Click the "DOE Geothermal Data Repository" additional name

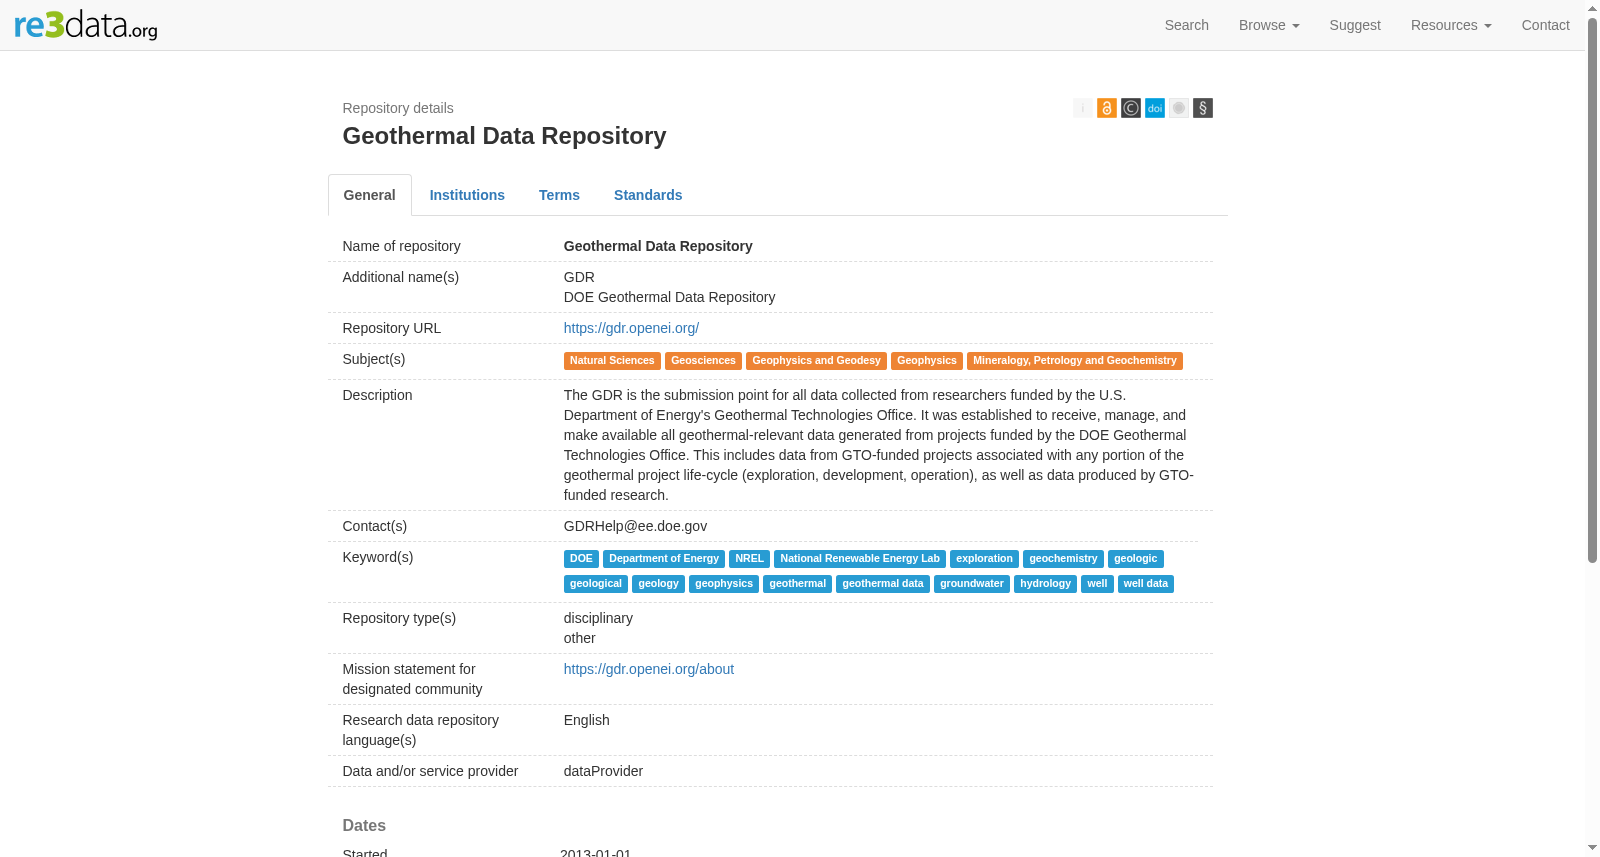coord(669,297)
